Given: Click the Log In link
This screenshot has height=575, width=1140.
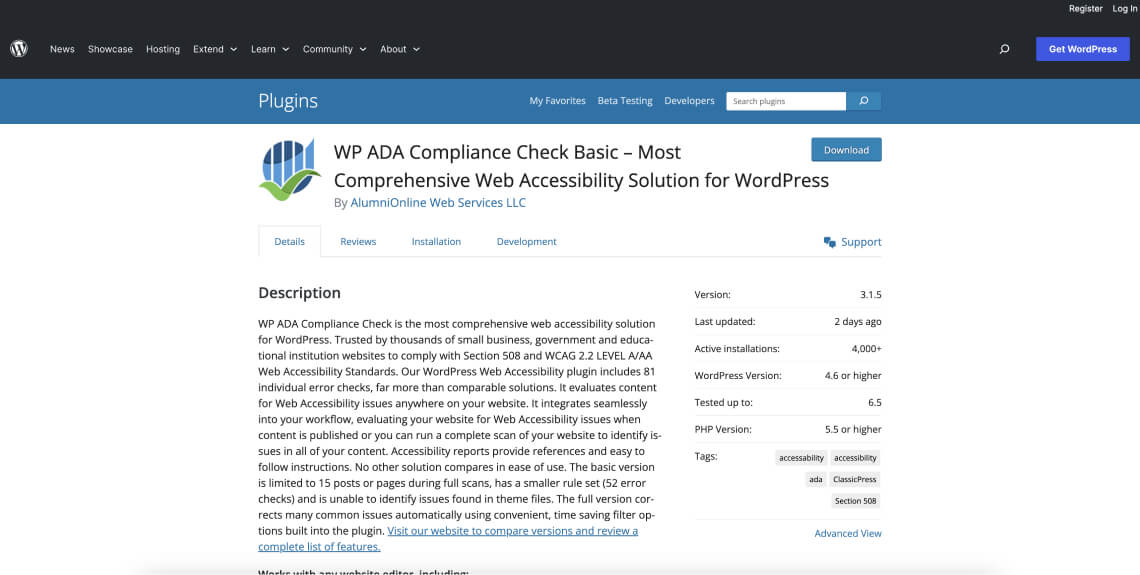Looking at the screenshot, I should coord(1124,9).
